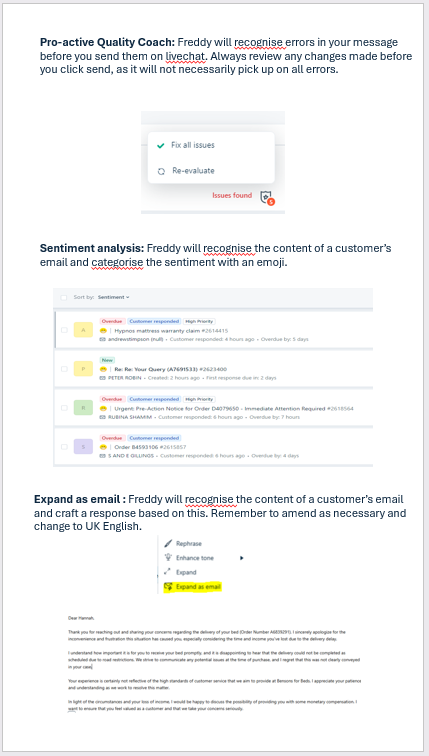Click the Enhance tone lightbulb icon
Image resolution: width=429 pixels, height=756 pixels.
(x=168, y=558)
